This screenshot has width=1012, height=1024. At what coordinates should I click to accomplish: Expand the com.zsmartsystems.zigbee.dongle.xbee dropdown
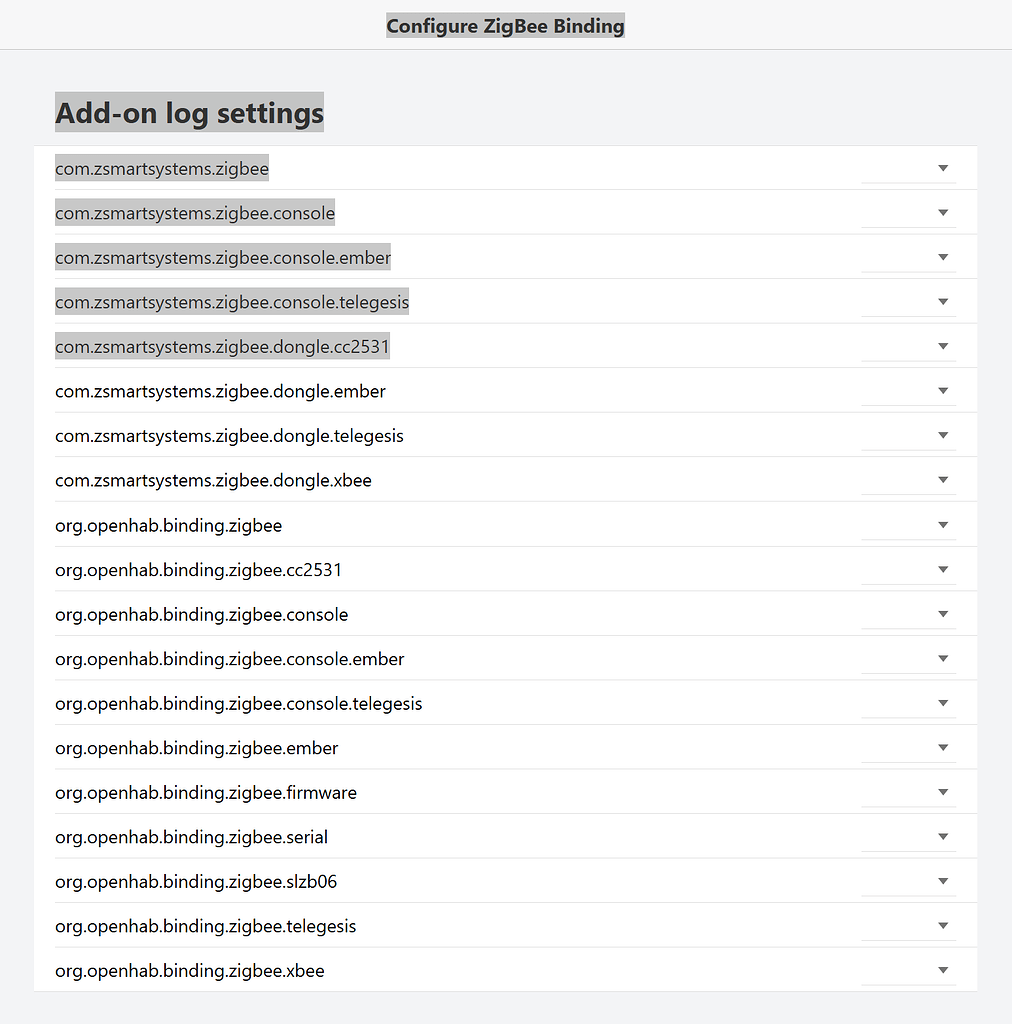pyautogui.click(x=941, y=478)
